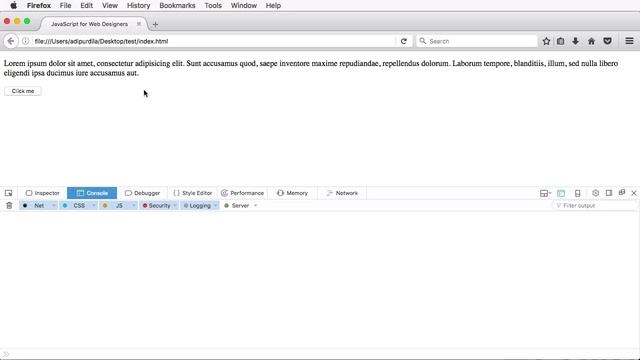Save page to Pocket icon

pos(607,41)
